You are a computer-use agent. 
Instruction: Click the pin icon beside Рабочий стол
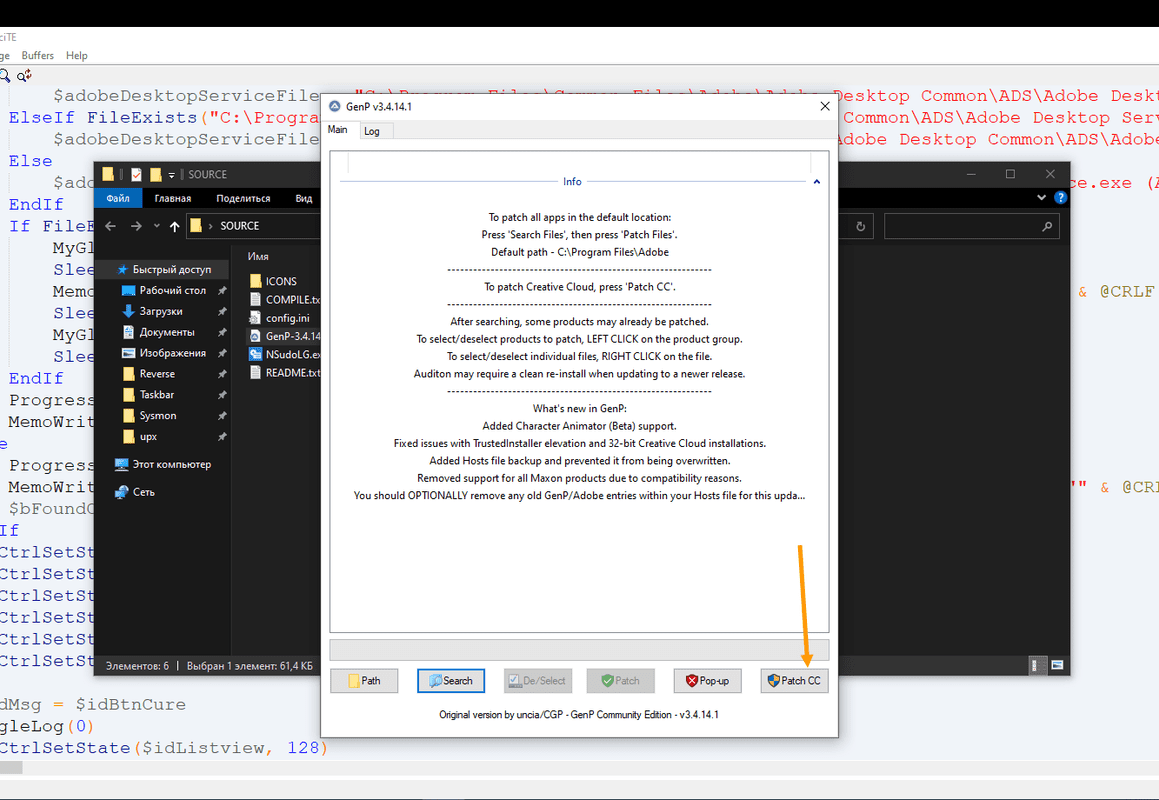(222, 291)
